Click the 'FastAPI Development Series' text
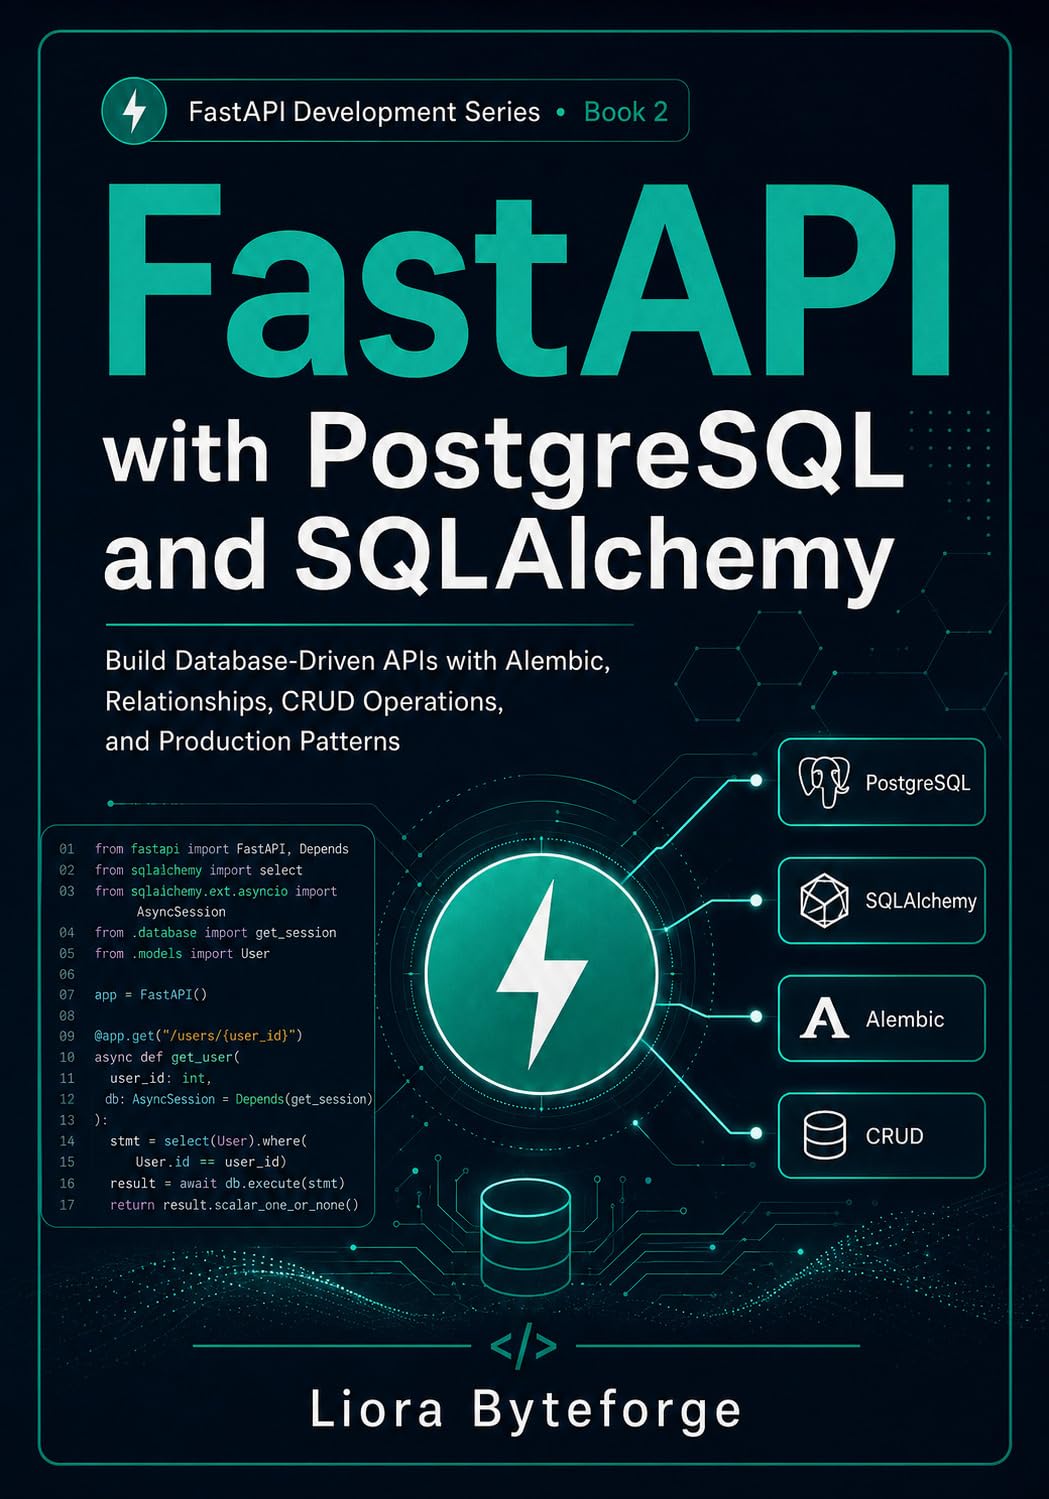The width and height of the screenshot is (1049, 1499). pyautogui.click(x=364, y=112)
